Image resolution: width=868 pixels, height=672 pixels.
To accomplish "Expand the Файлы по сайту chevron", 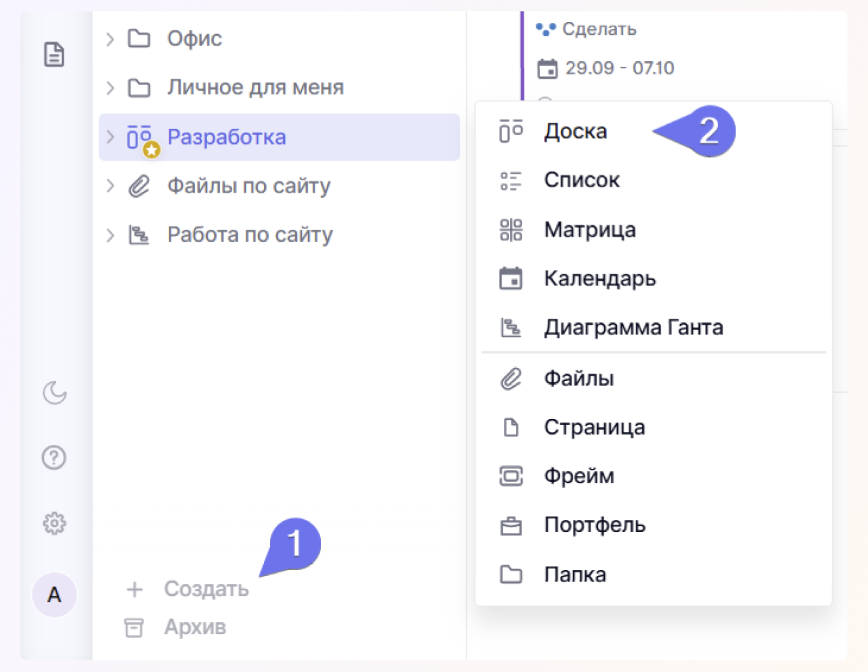I will [111, 186].
